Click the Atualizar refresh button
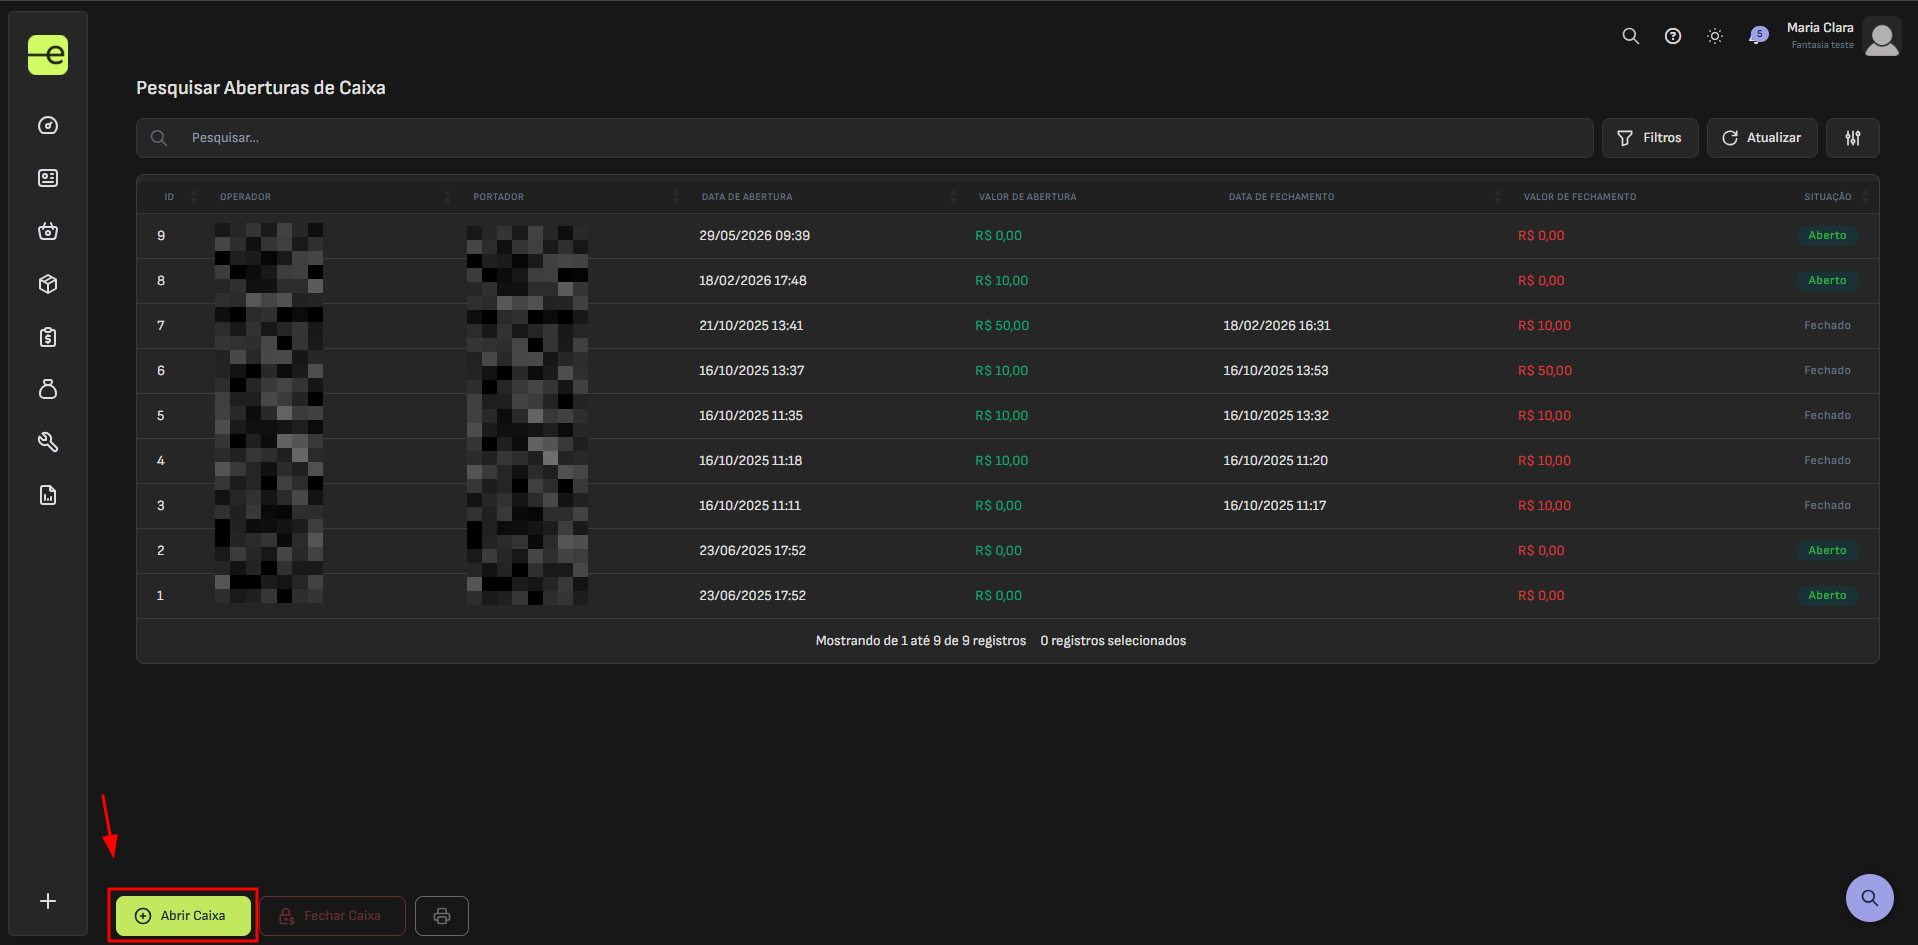This screenshot has height=945, width=1918. [x=1762, y=138]
